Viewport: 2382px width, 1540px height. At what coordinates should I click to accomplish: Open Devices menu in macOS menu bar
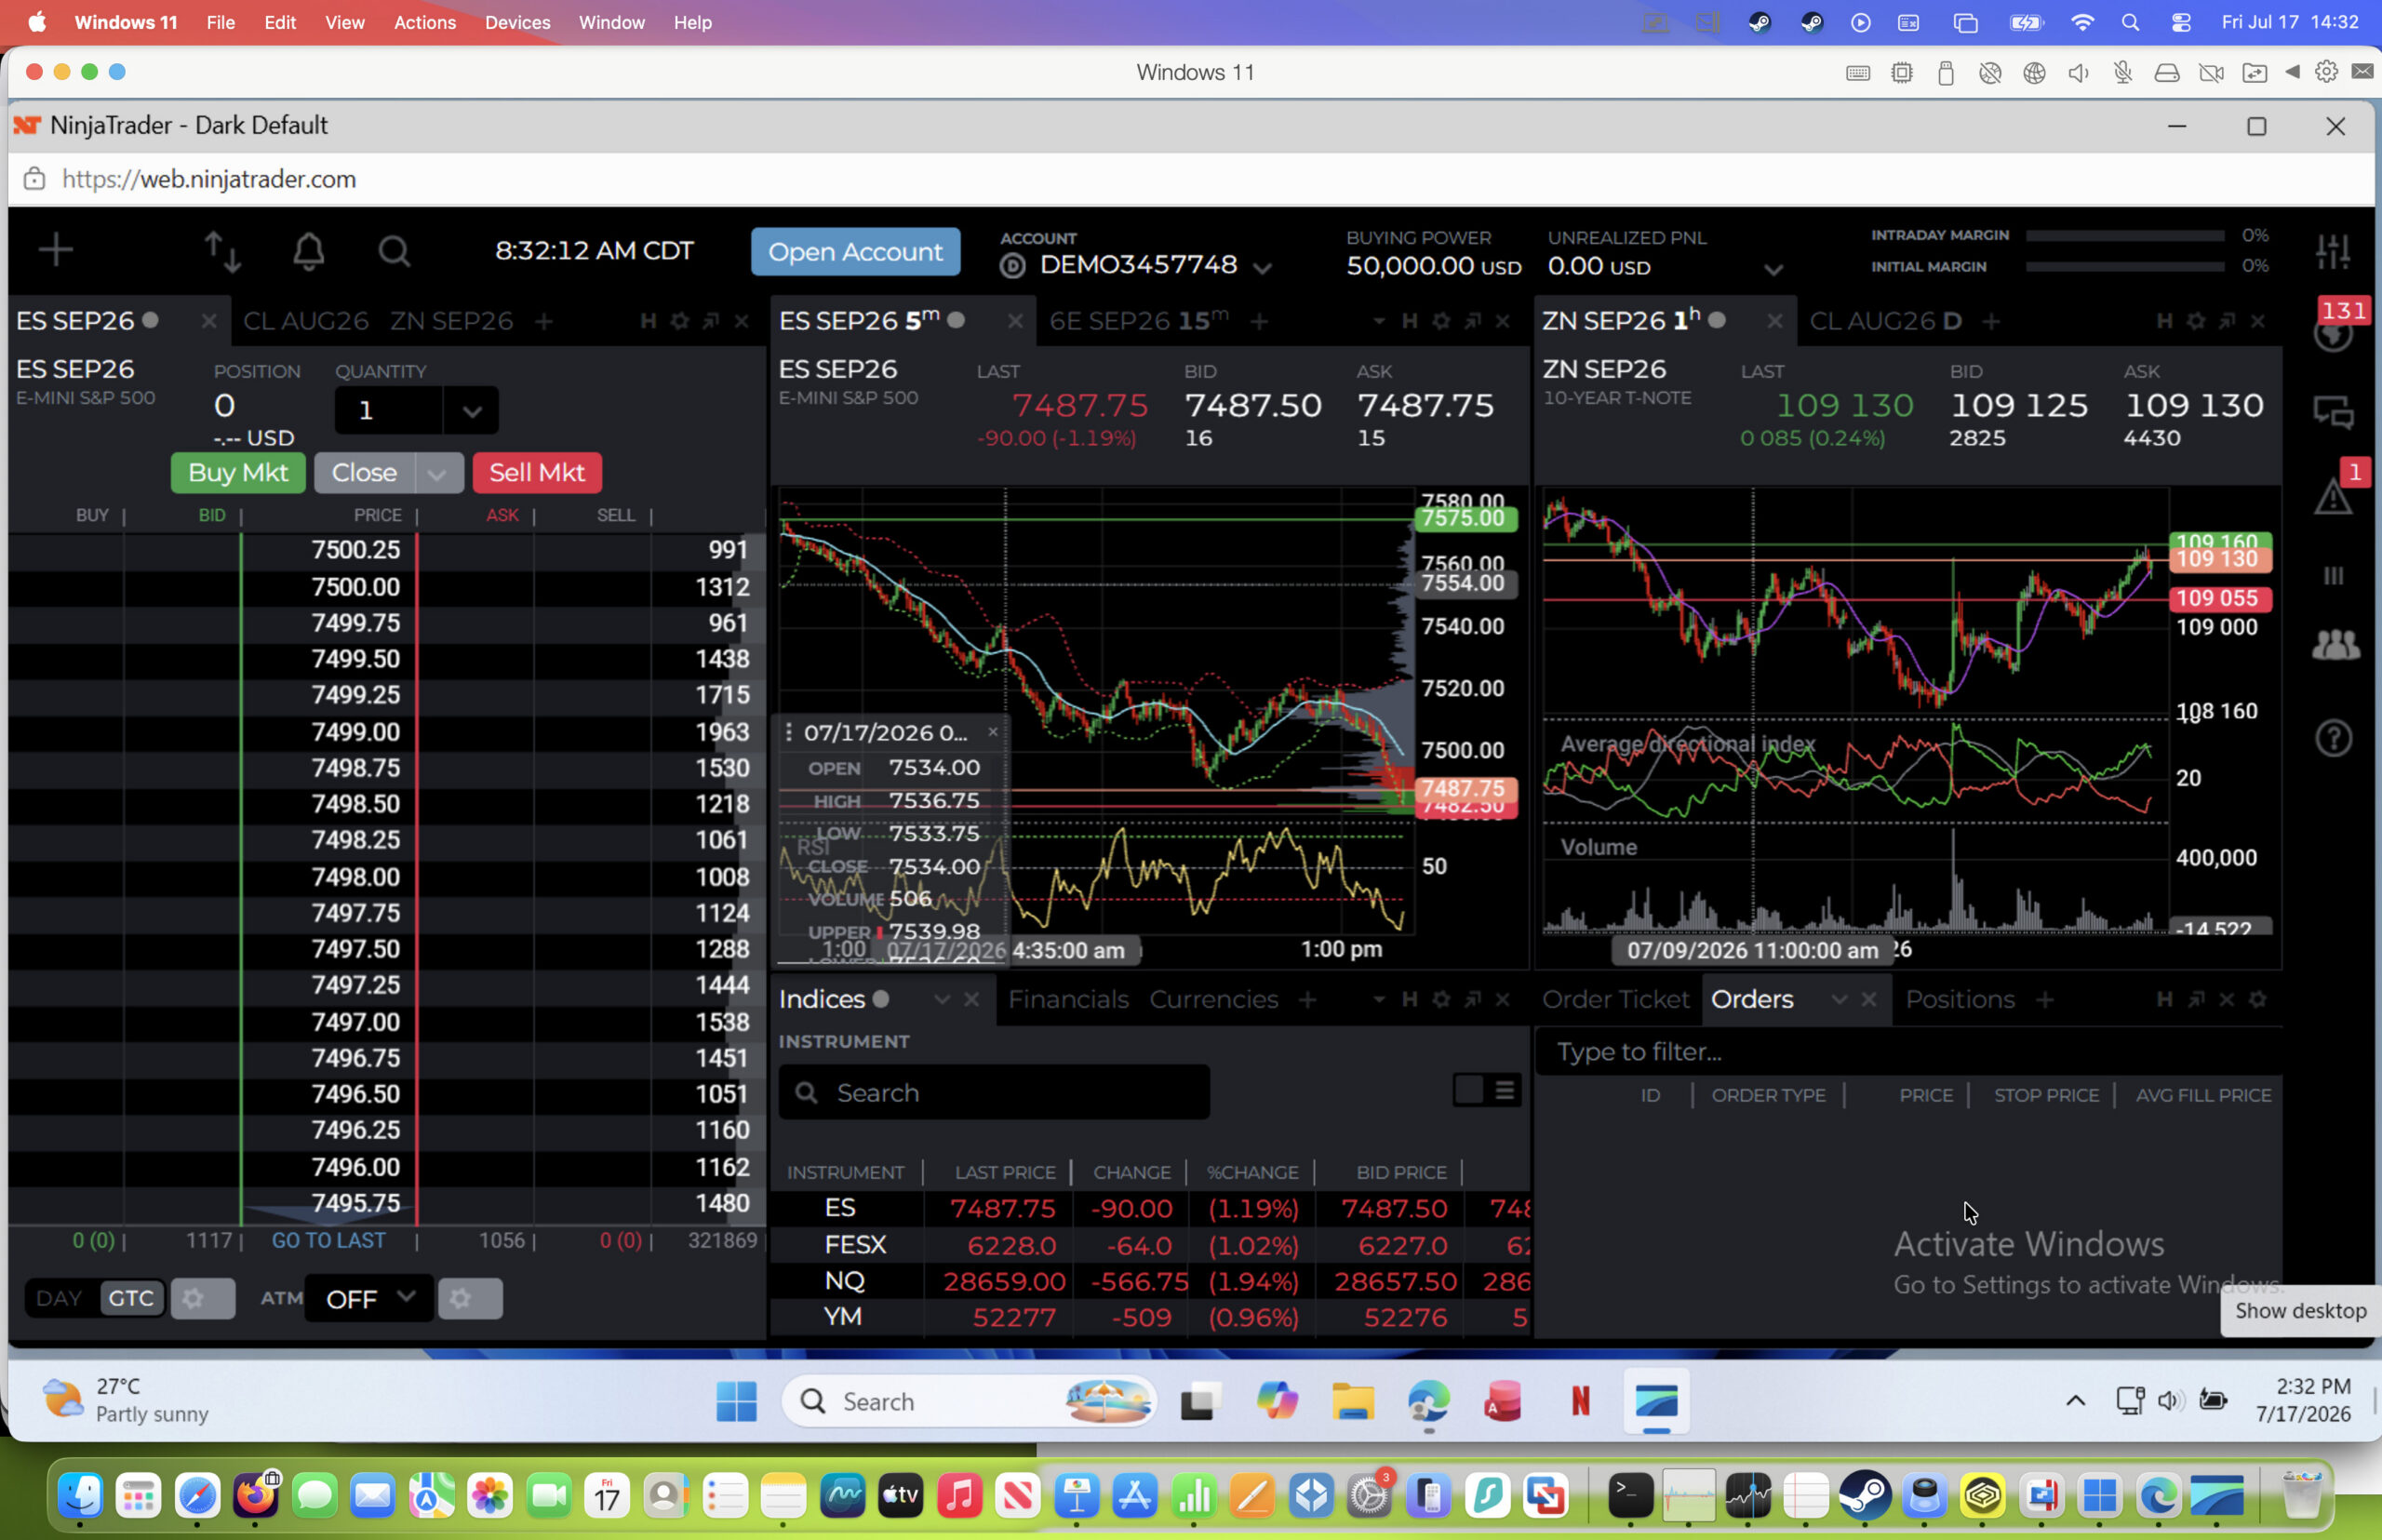tap(517, 22)
